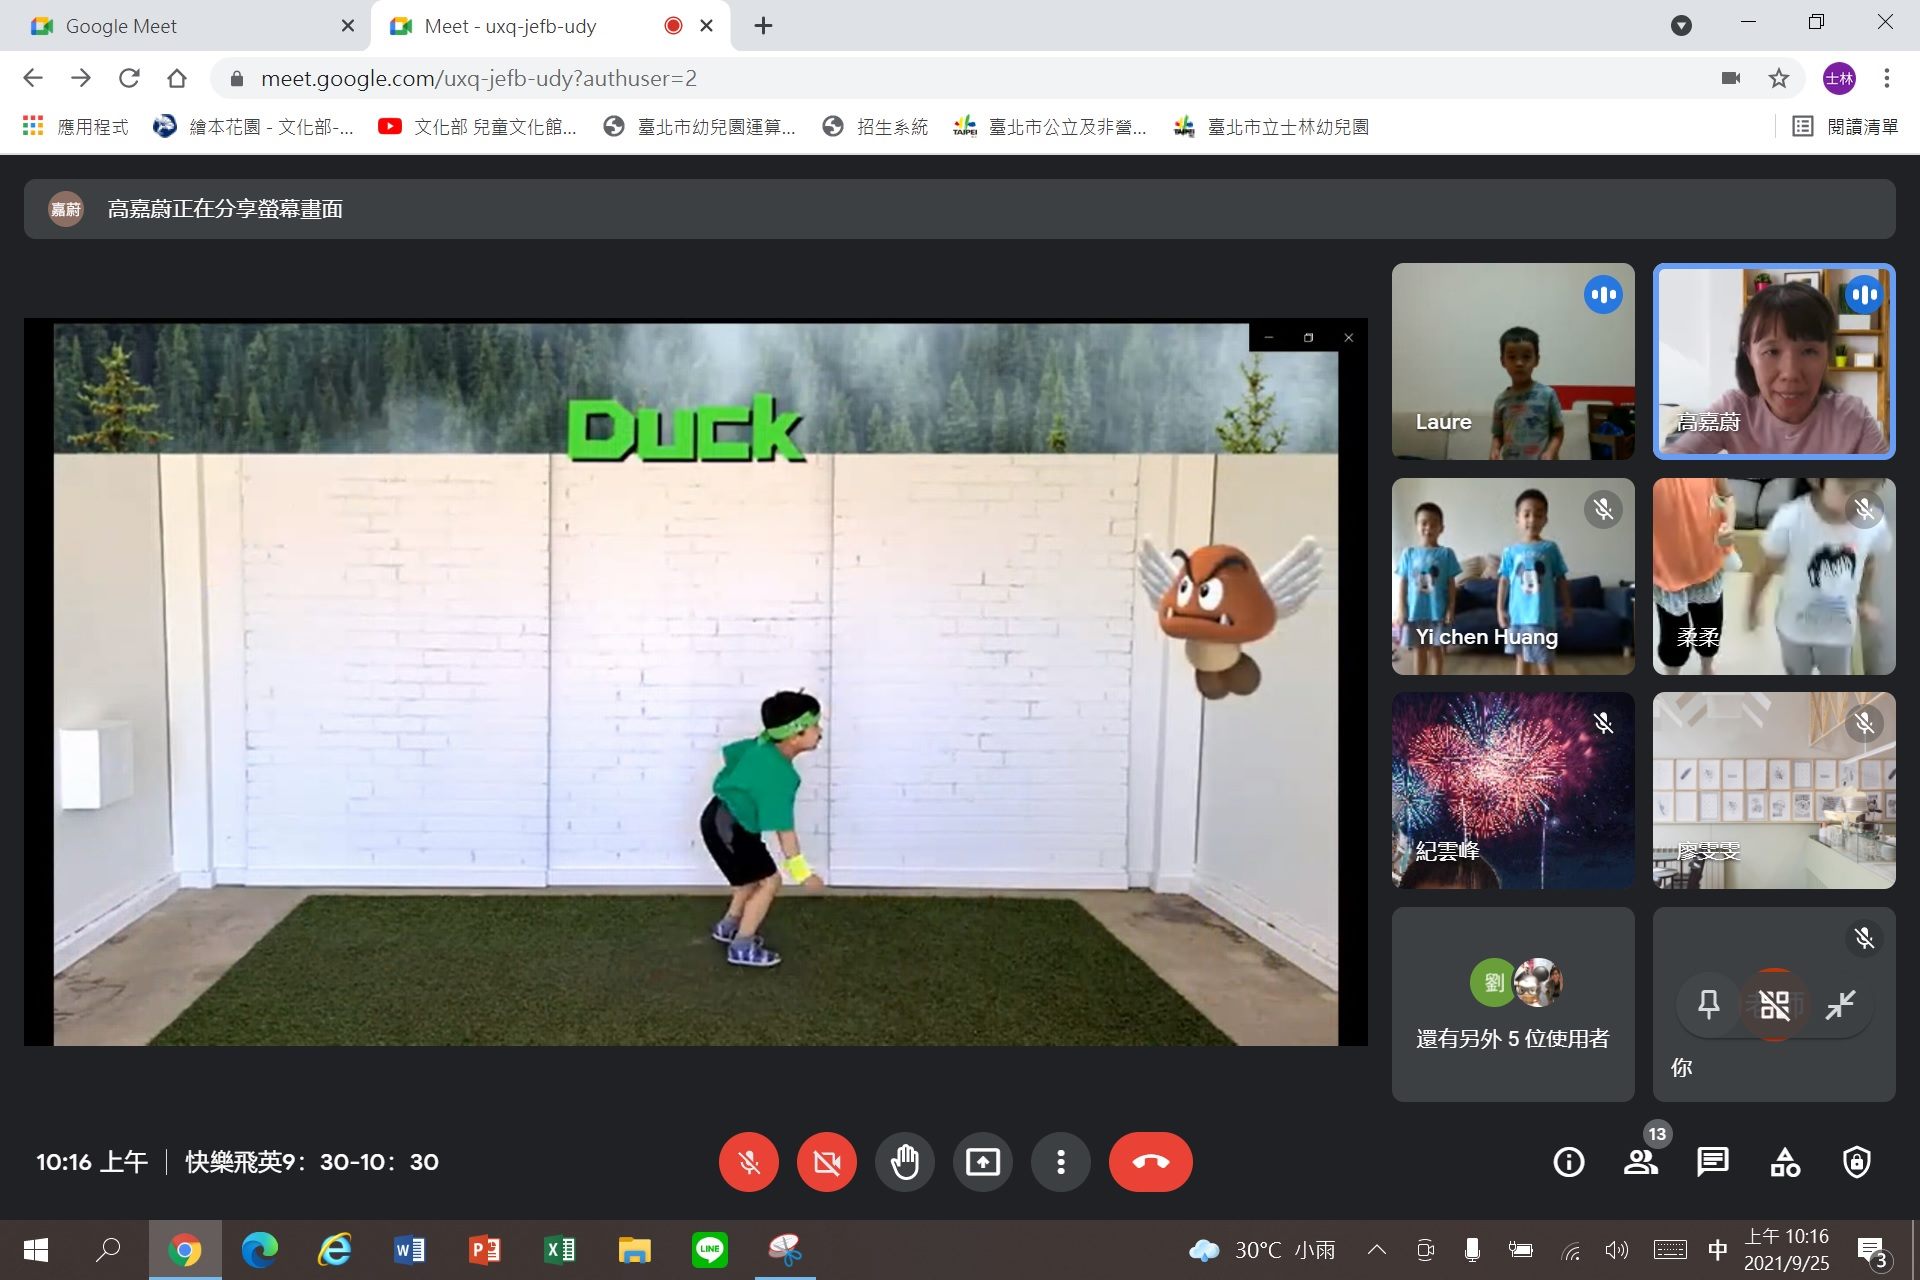Open the chat messages panel

[x=1713, y=1162]
